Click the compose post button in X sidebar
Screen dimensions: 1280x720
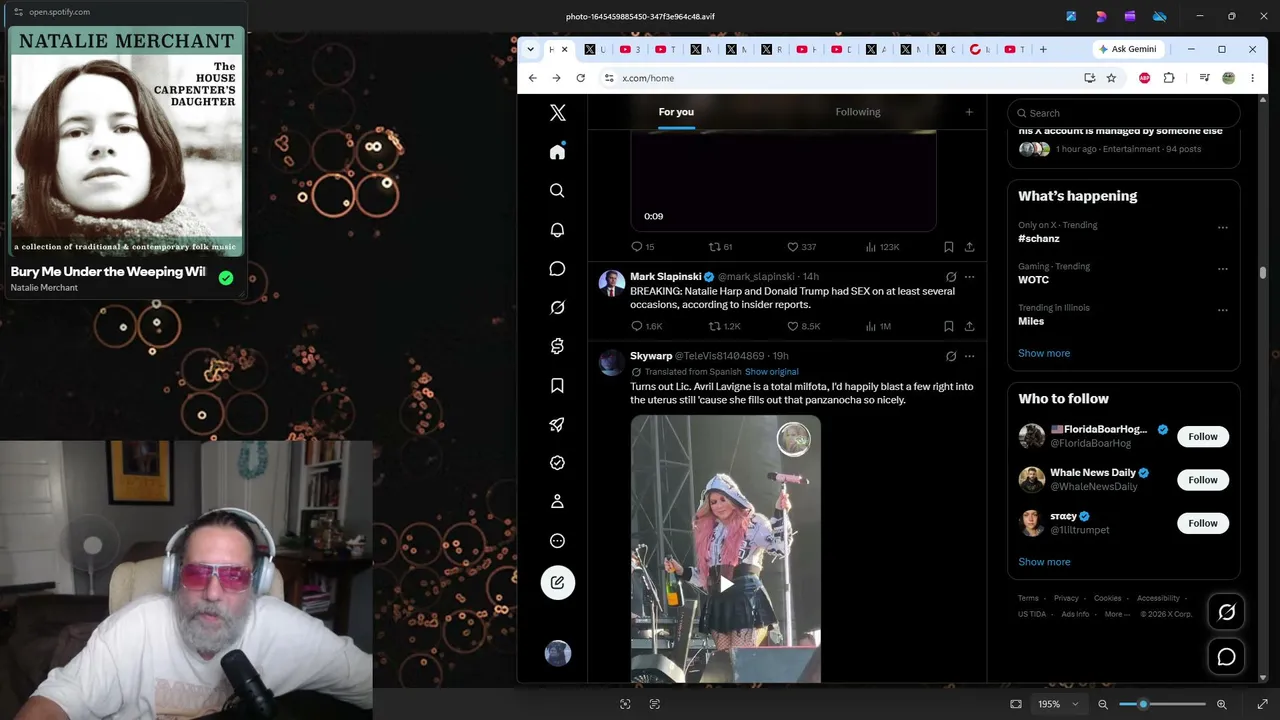[x=558, y=582]
